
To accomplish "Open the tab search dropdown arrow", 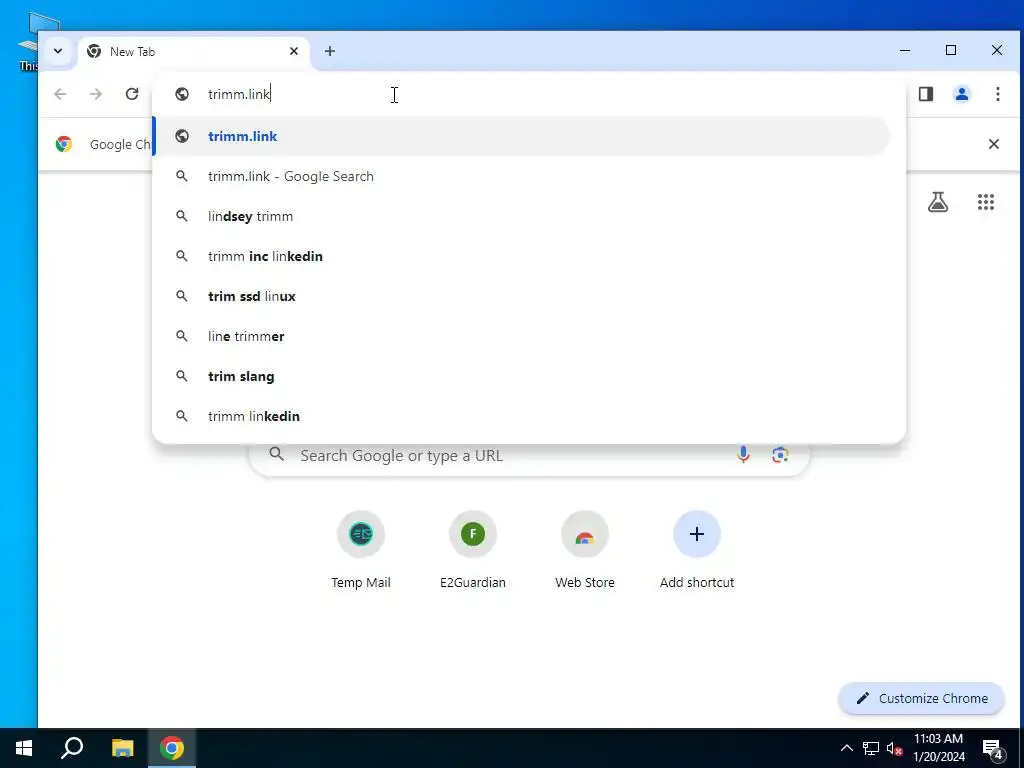I will (x=58, y=51).
